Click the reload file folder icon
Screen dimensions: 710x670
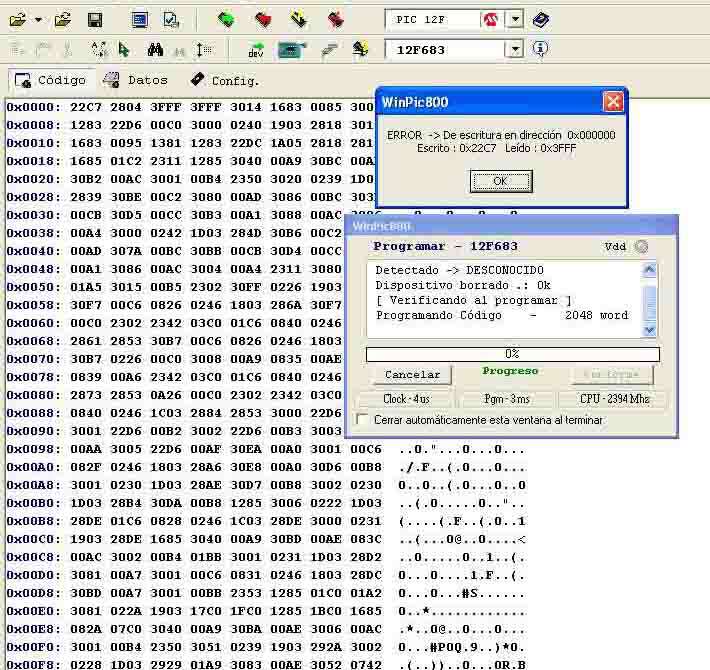62,20
